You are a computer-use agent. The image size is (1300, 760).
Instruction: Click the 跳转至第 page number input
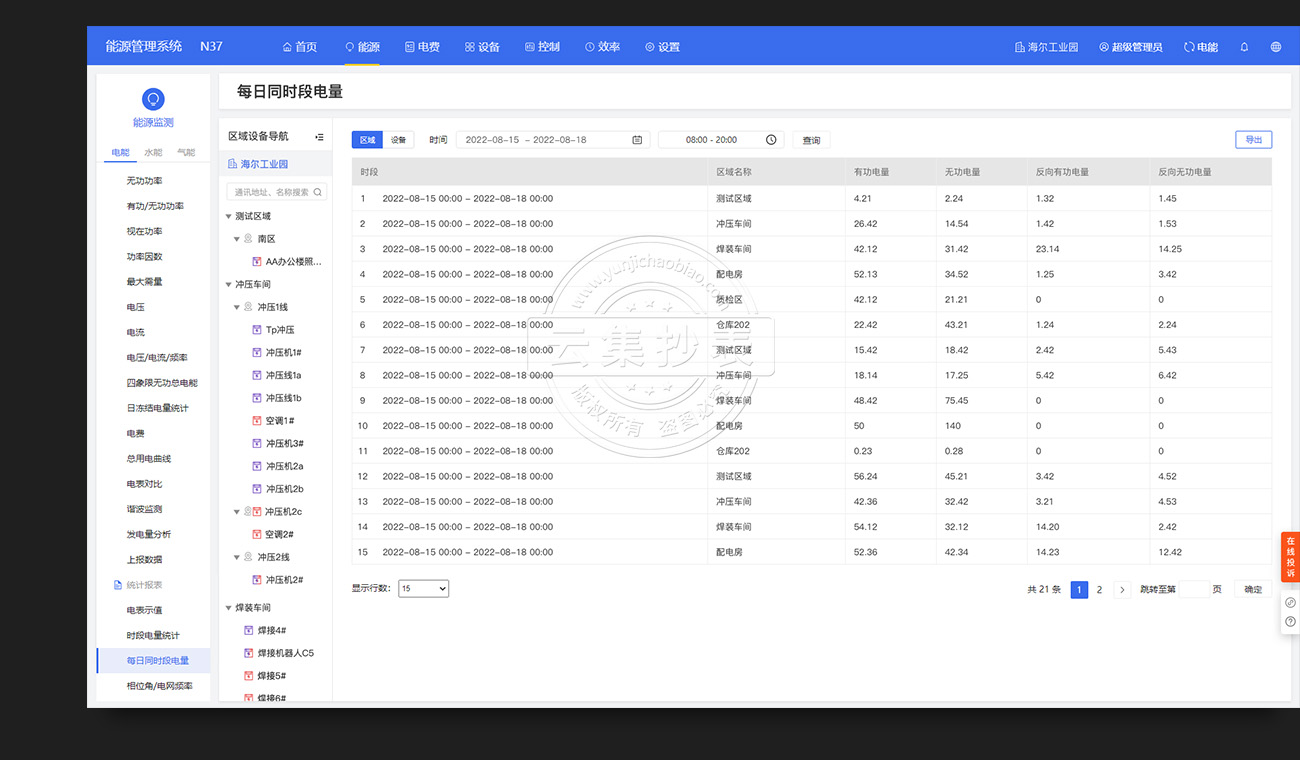coord(1193,590)
